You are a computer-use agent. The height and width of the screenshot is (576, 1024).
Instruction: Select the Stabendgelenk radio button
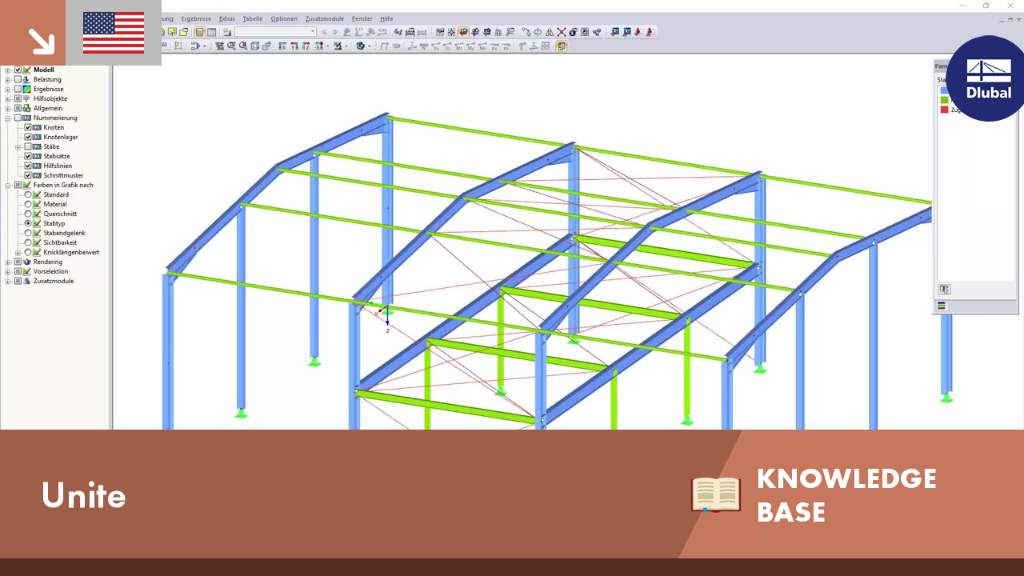28,233
